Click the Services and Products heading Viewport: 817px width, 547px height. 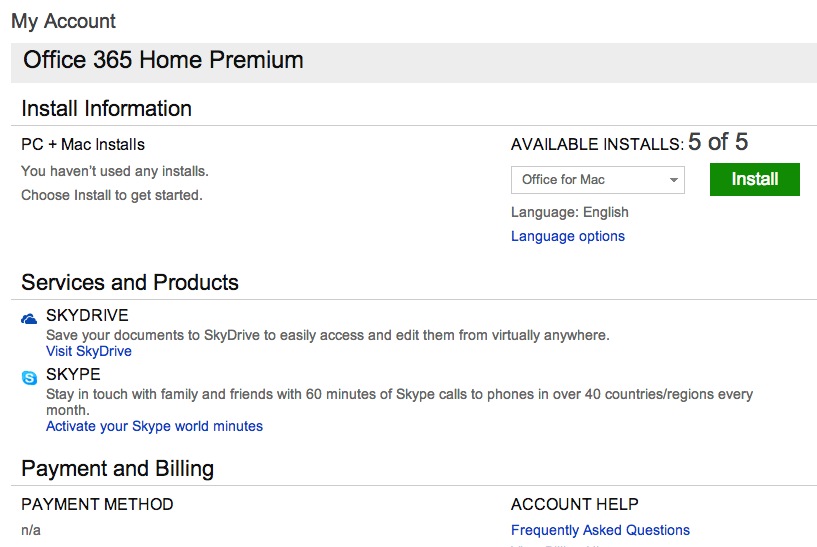[x=130, y=282]
